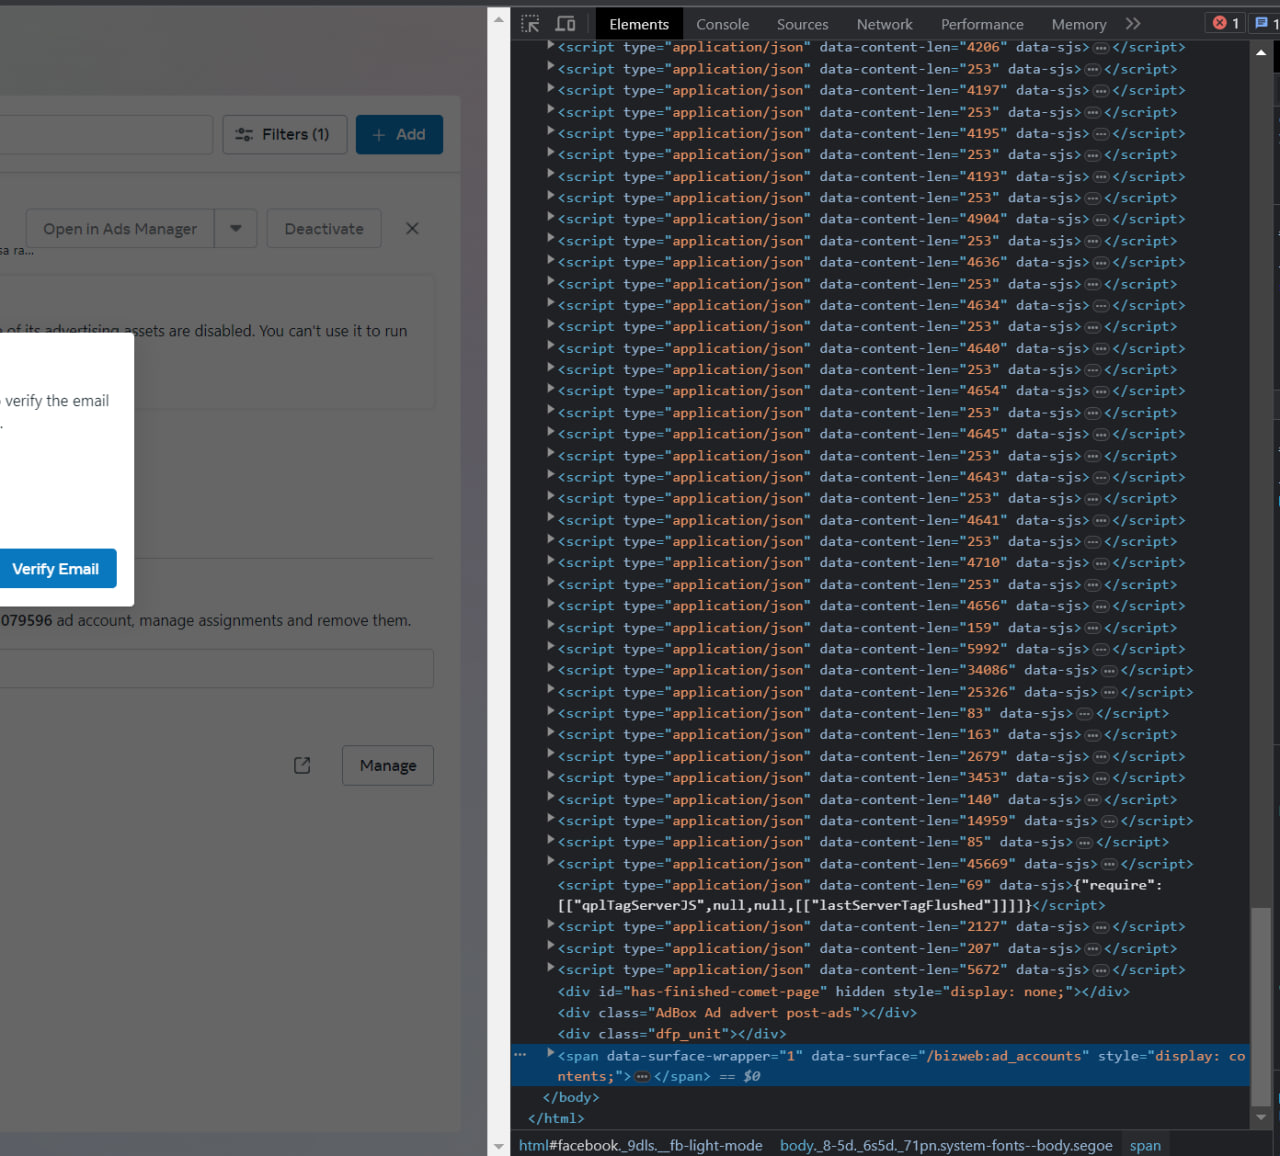Switch to the Elements tab
The height and width of the screenshot is (1156, 1280).
(x=639, y=24)
